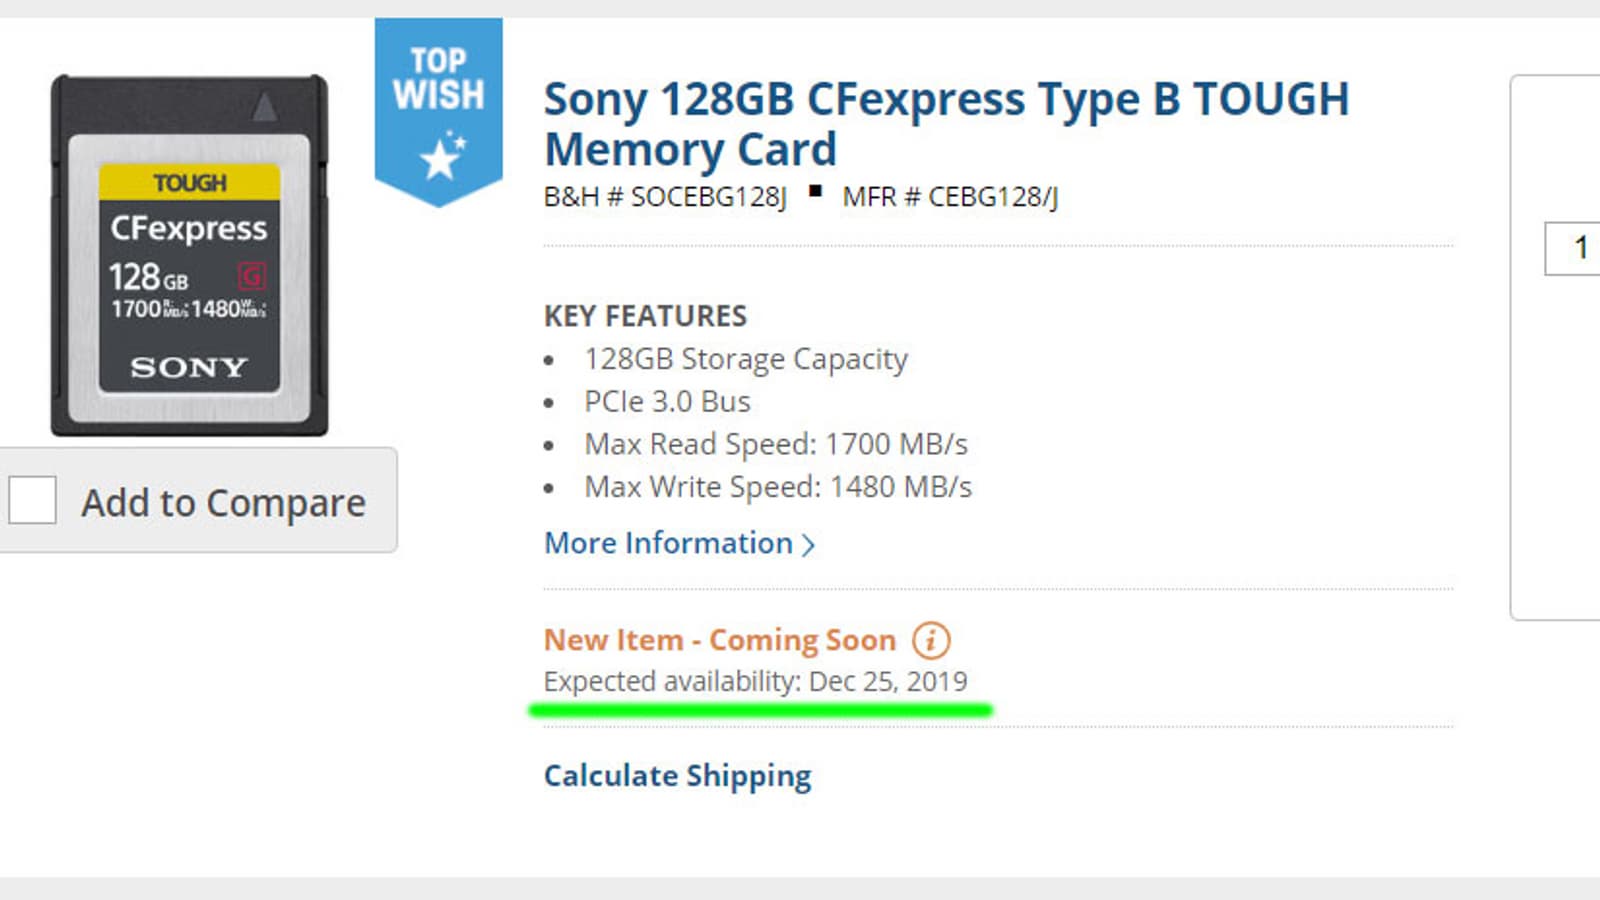Open the More Information link
1600x900 pixels.
668,543
